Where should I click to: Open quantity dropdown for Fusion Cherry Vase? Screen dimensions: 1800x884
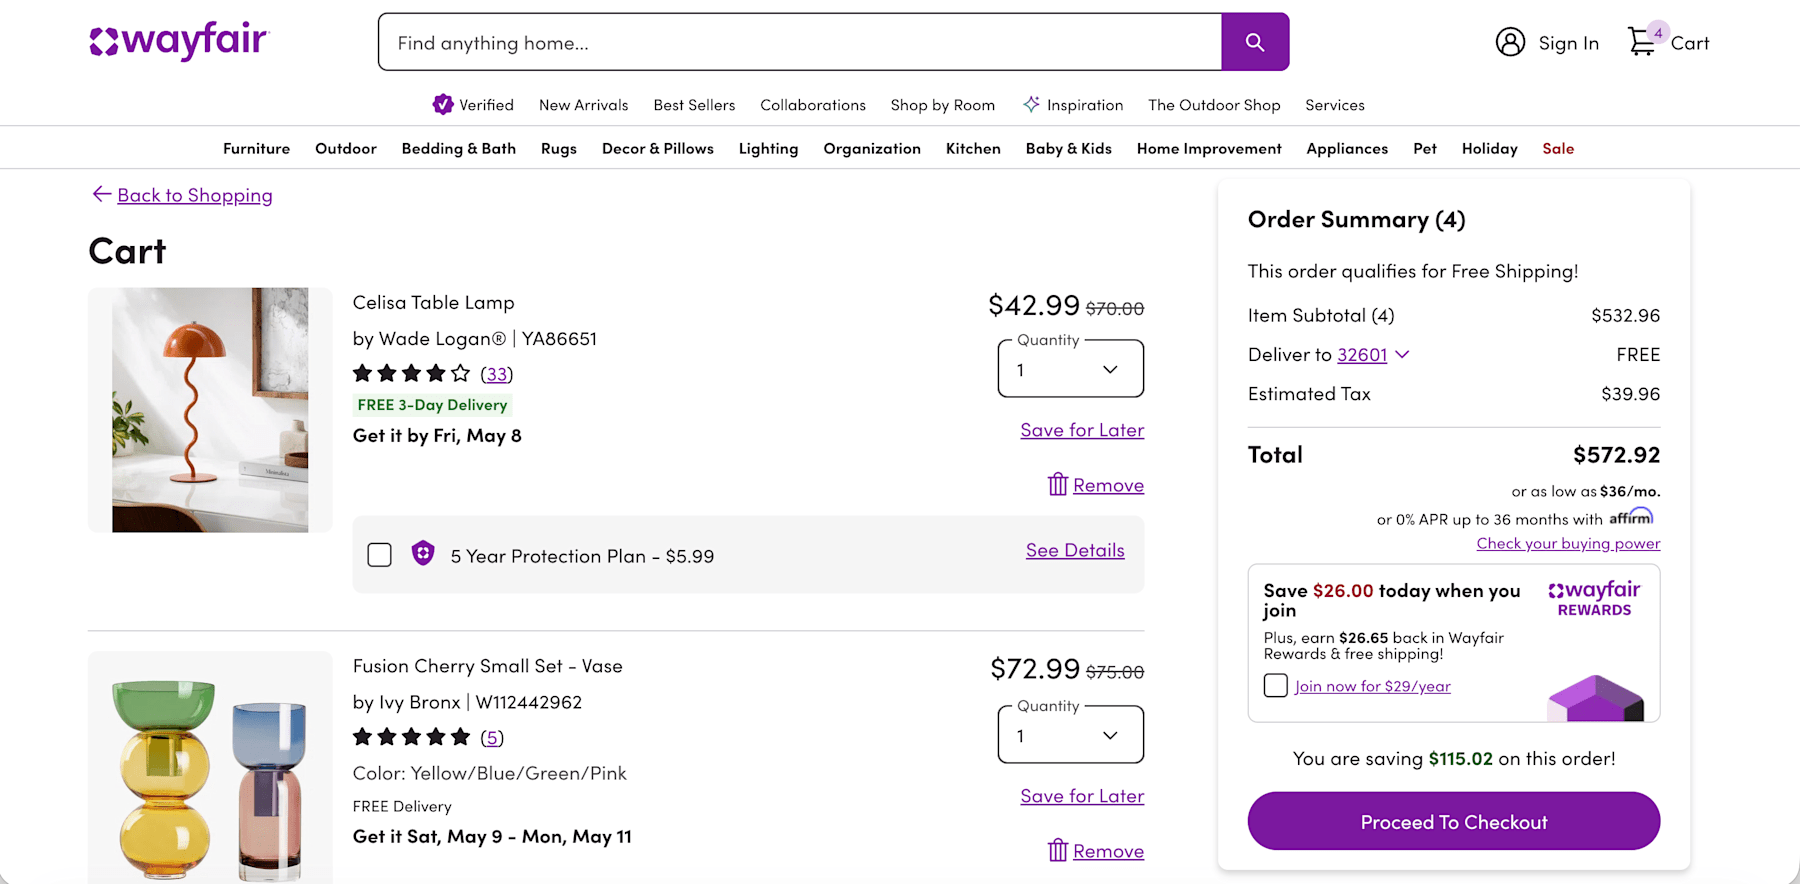click(x=1070, y=735)
